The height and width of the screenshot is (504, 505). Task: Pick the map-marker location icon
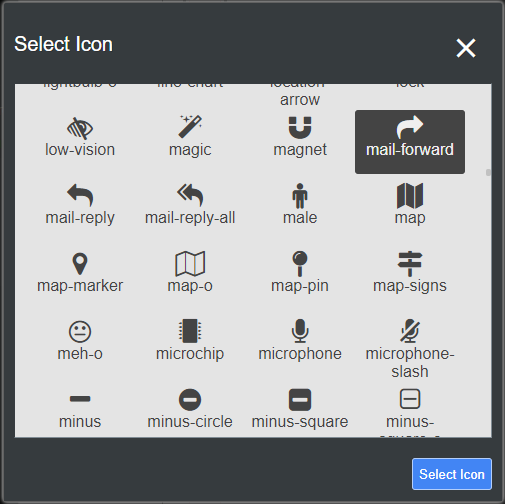(x=80, y=264)
